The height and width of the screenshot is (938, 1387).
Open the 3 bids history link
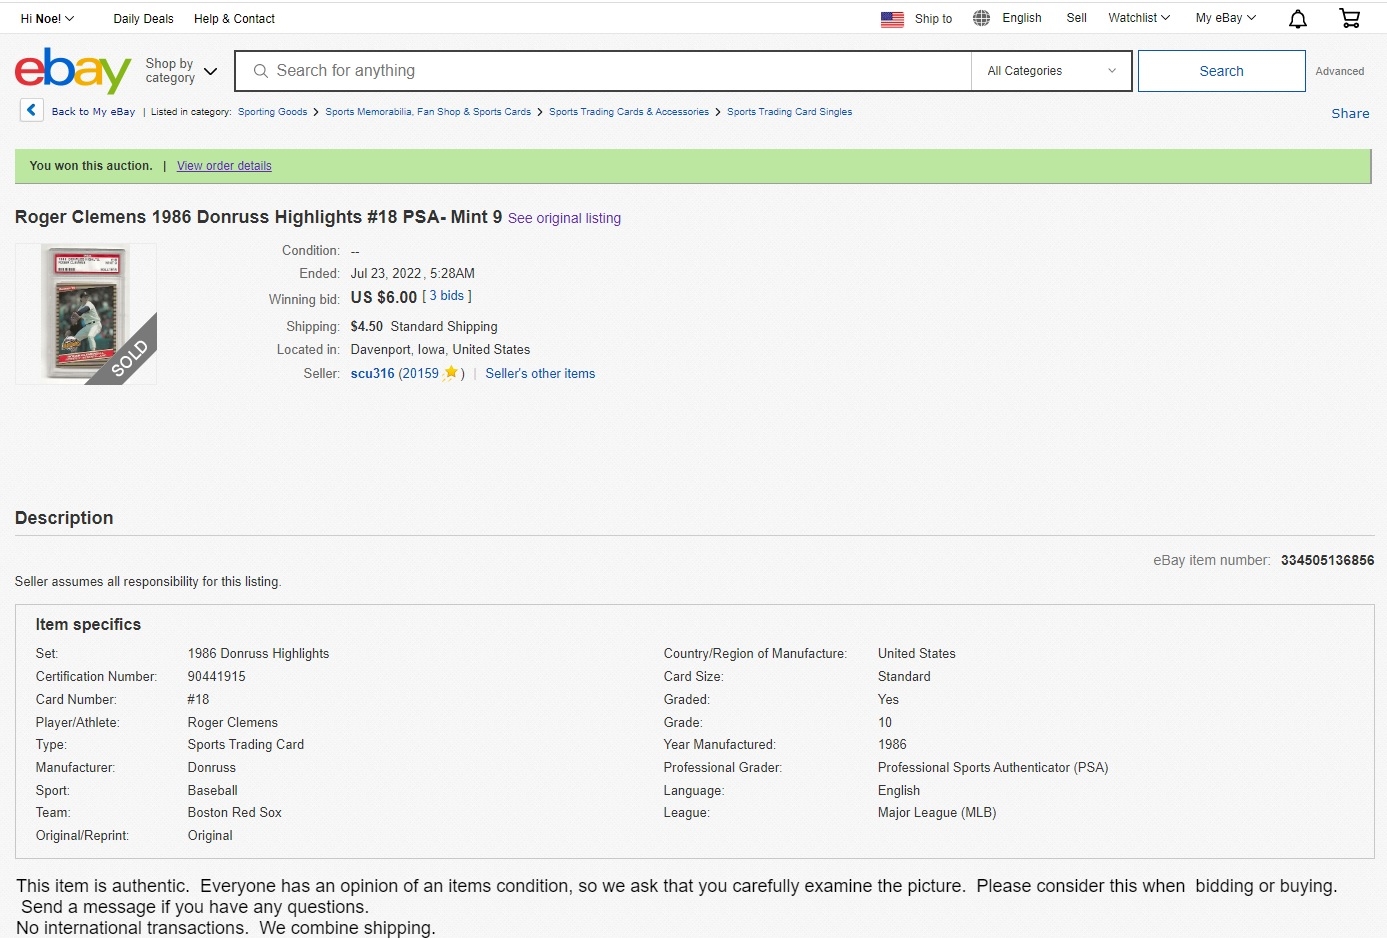point(447,296)
